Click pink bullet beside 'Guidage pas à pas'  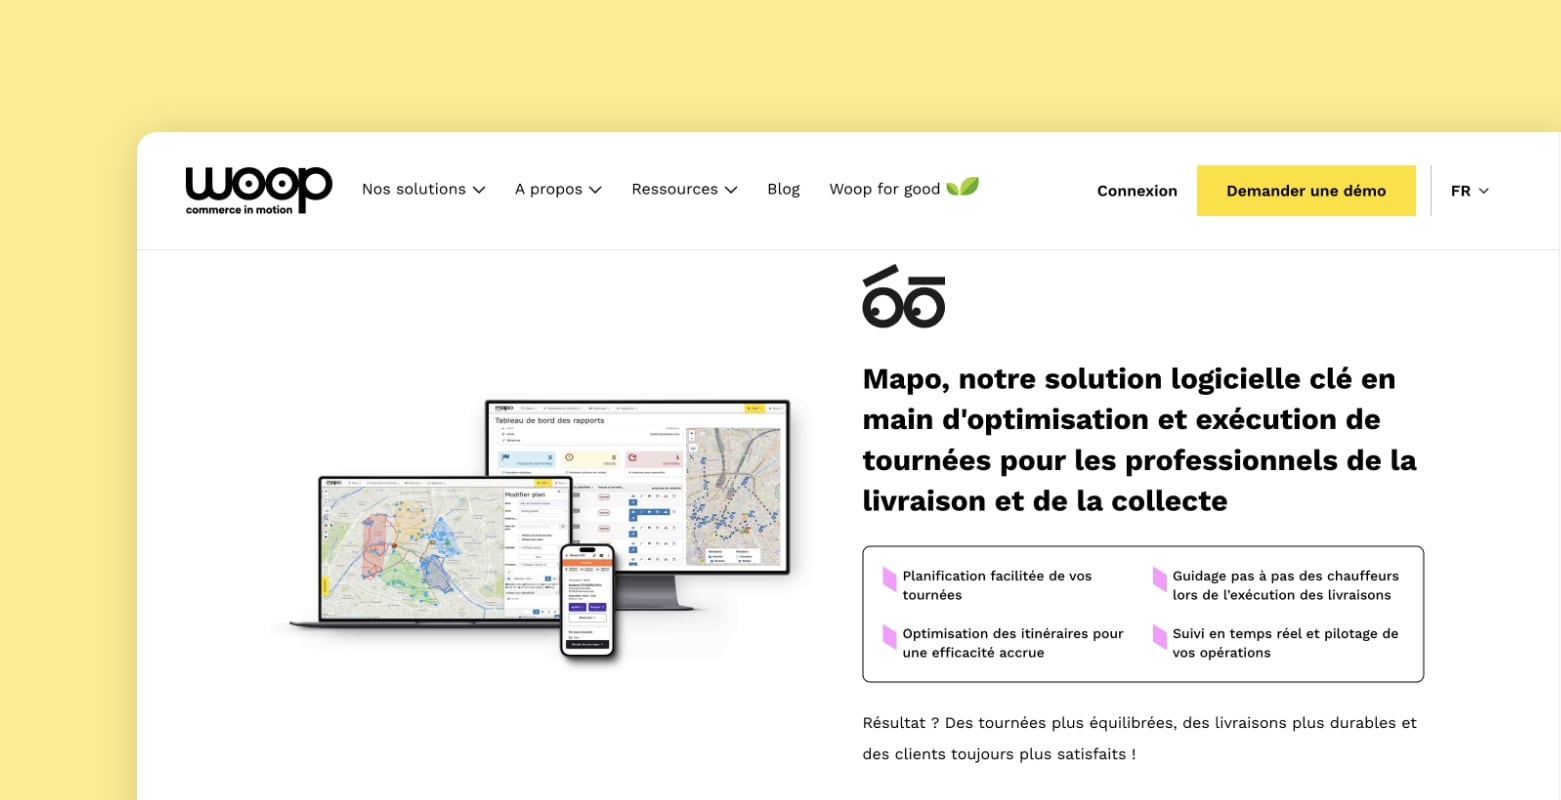[x=1159, y=579]
